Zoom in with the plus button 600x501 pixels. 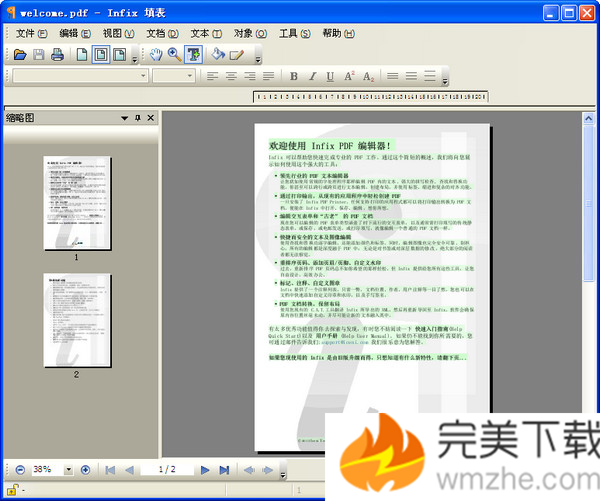point(86,470)
